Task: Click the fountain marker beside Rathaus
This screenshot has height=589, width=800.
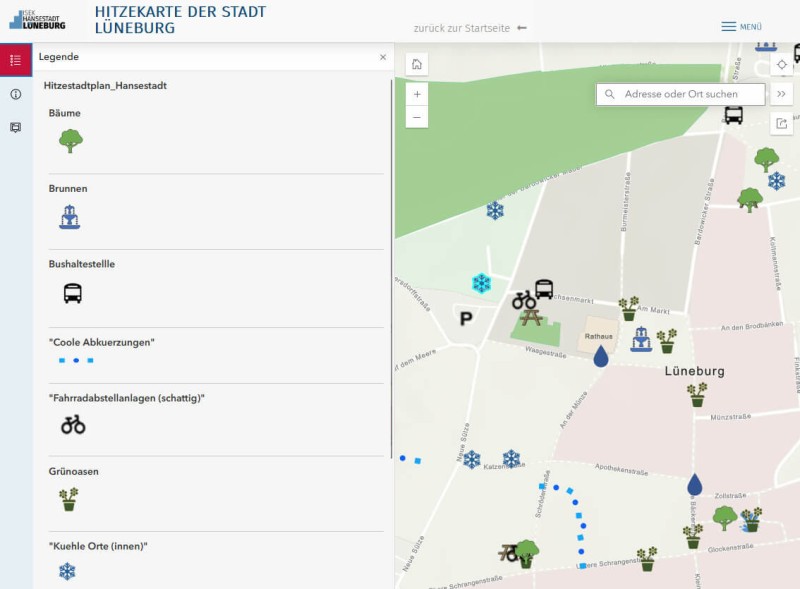Action: pyautogui.click(x=641, y=339)
